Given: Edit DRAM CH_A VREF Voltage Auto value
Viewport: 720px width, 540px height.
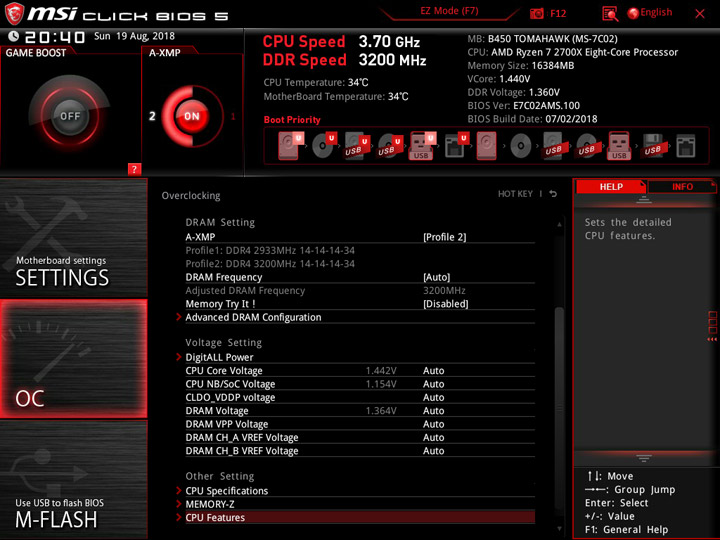Looking at the screenshot, I should click(x=433, y=437).
